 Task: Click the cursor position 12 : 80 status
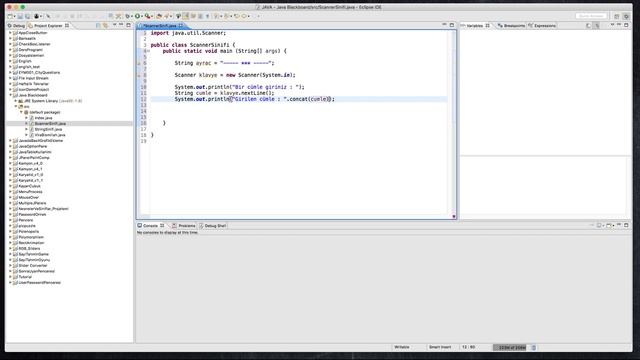click(469, 347)
